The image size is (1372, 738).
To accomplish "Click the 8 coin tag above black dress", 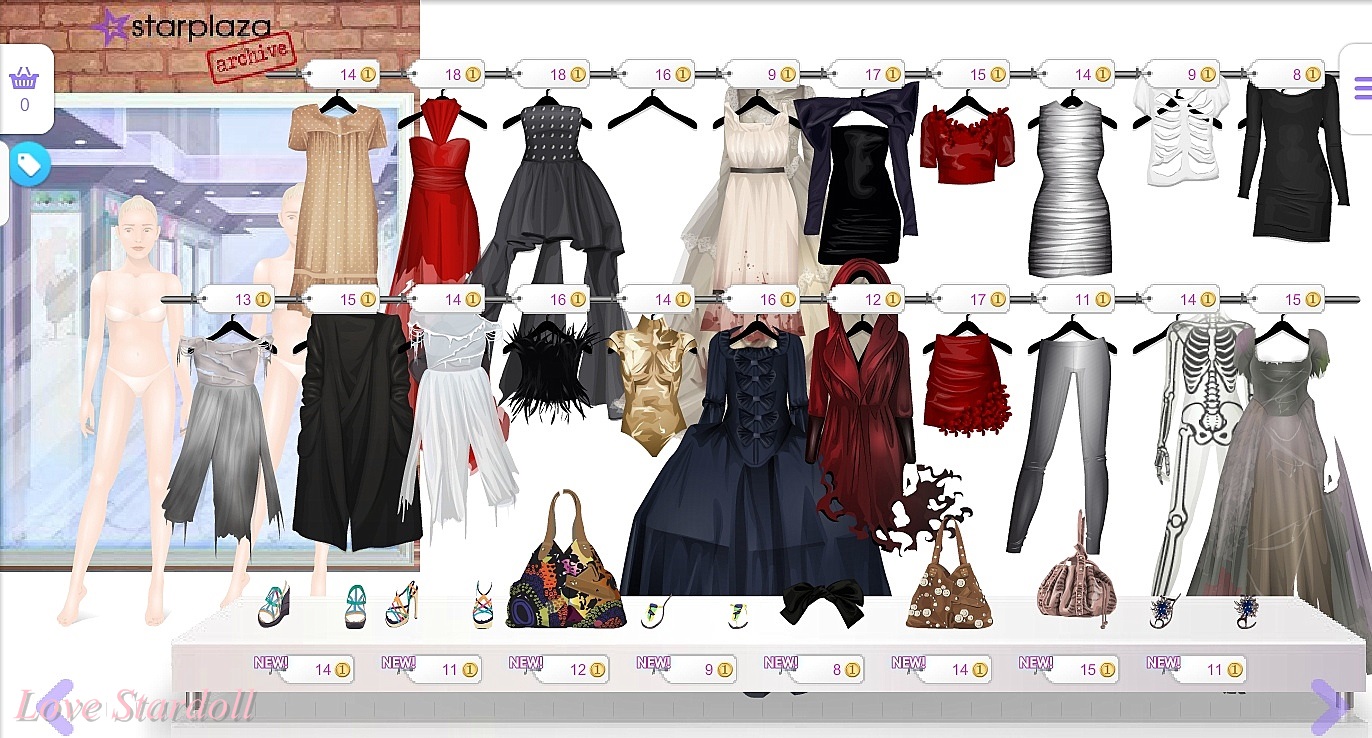I will (1290, 74).
